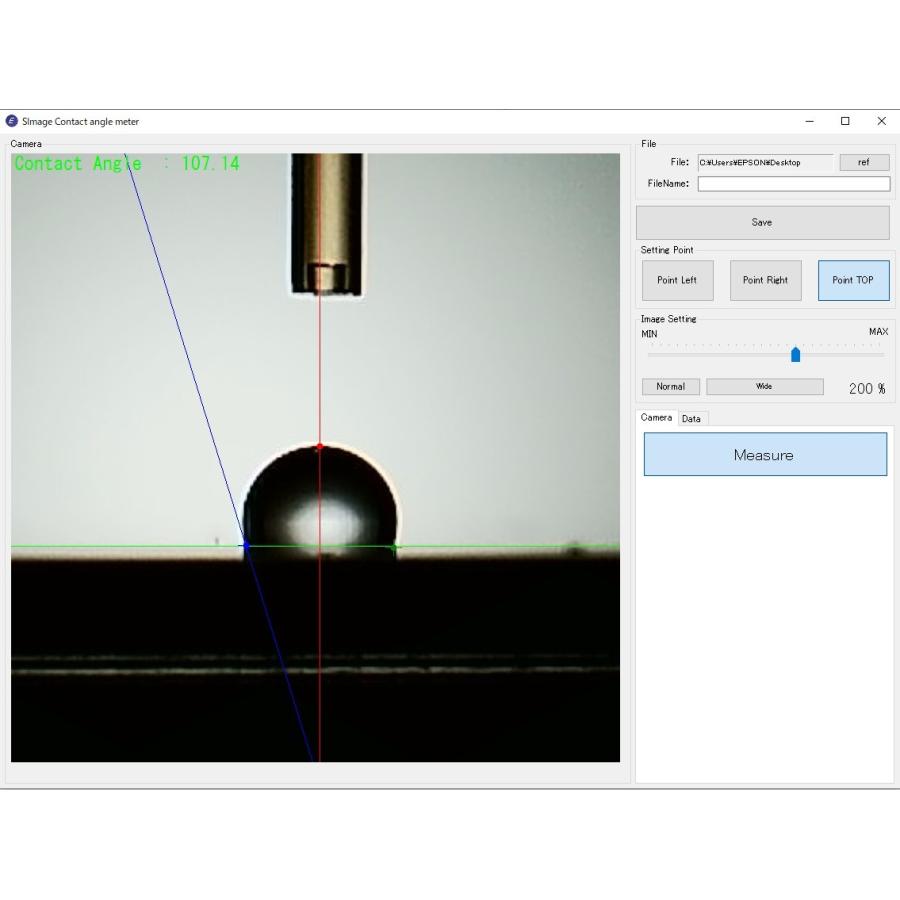The height and width of the screenshot is (900, 900).
Task: Click the blue left contact point marker
Action: click(x=246, y=546)
